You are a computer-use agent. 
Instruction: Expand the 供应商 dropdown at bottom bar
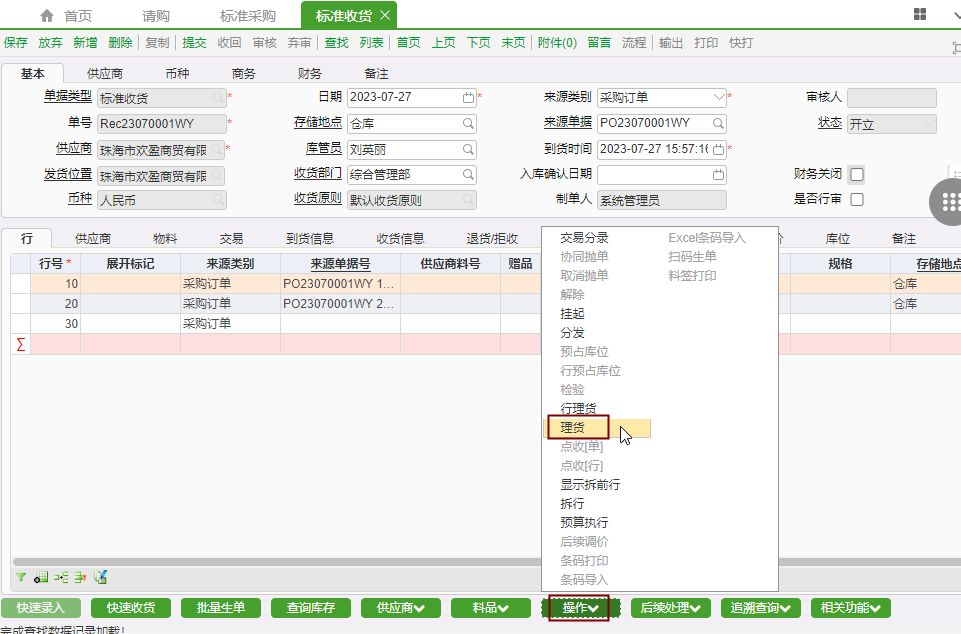(x=401, y=608)
